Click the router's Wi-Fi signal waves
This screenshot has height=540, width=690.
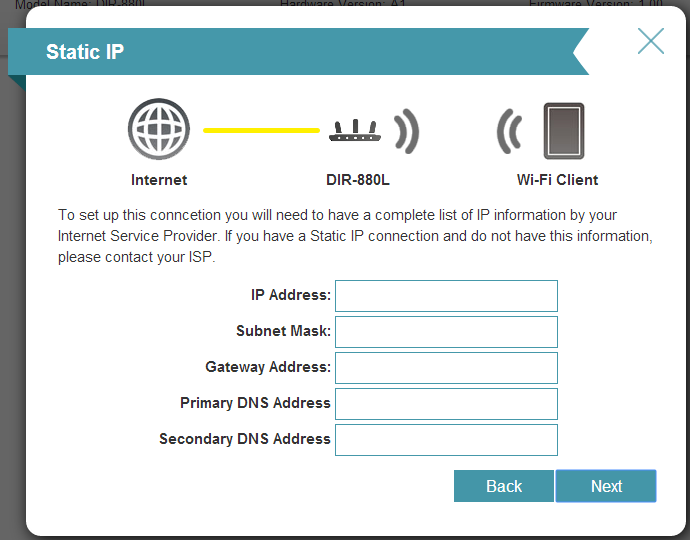[x=406, y=130]
